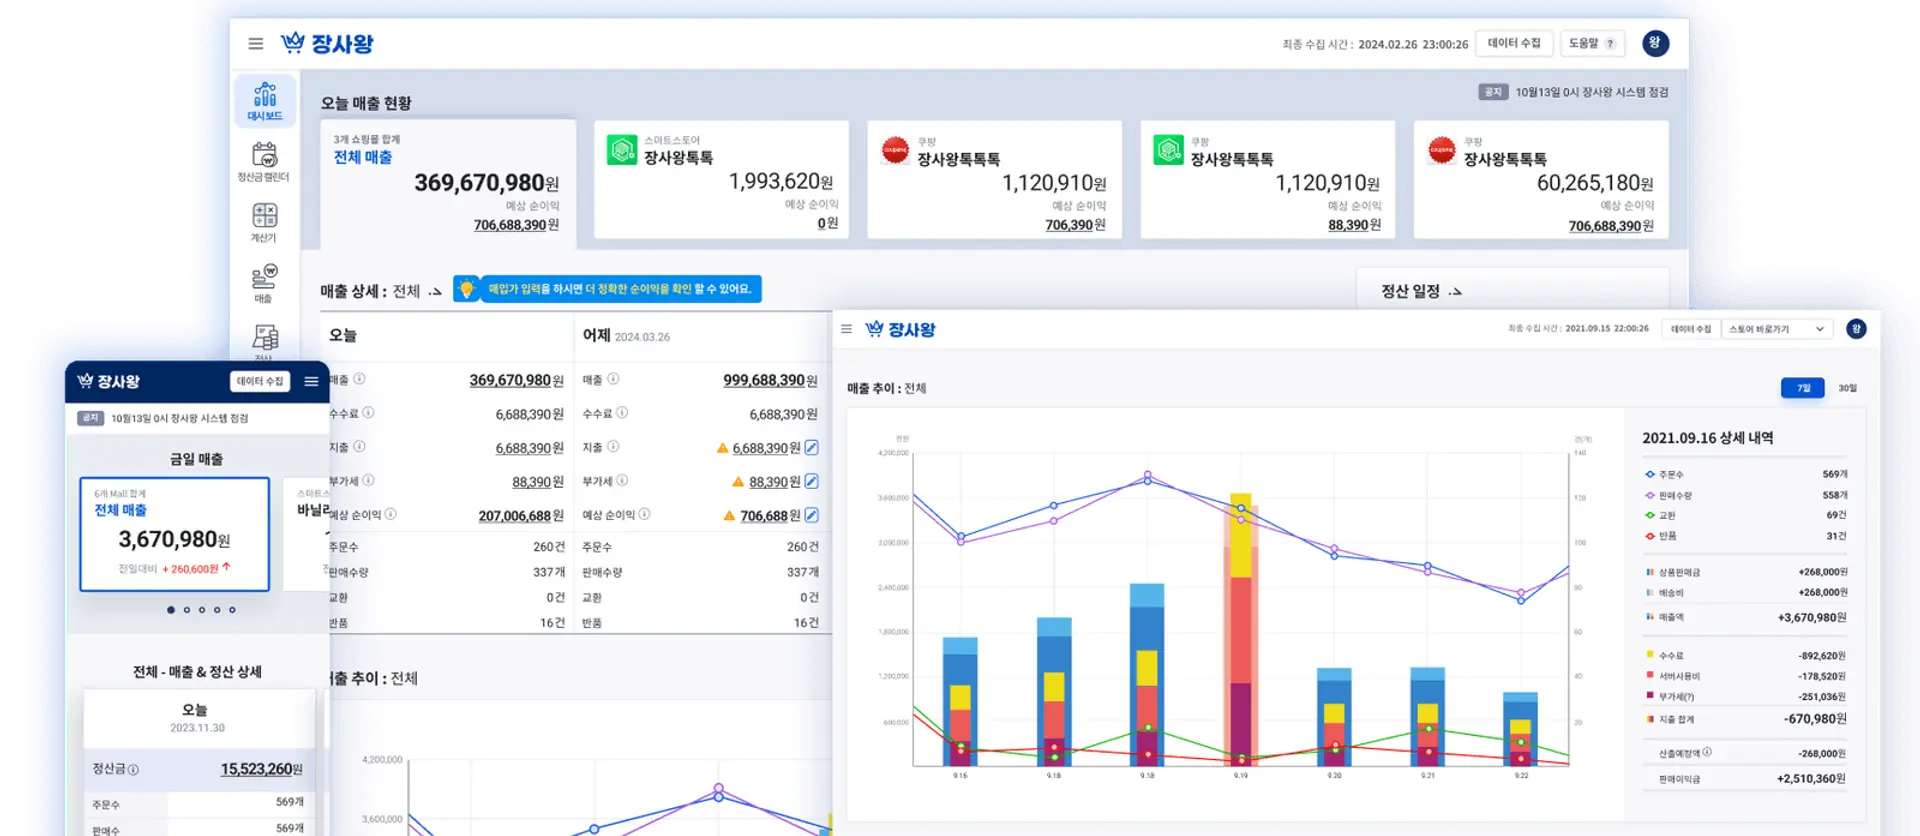Open hamburger menu in chart window
This screenshot has height=836, width=1920.
click(x=846, y=329)
